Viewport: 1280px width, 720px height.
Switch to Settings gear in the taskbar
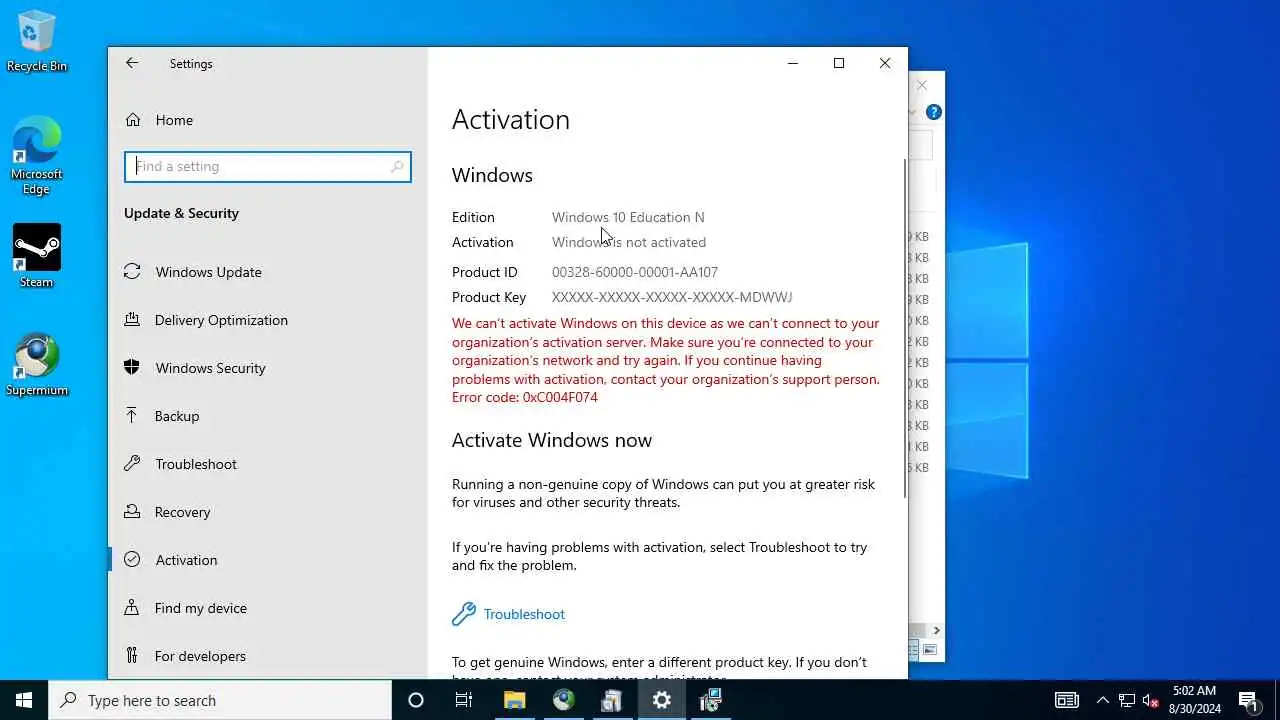click(x=661, y=700)
